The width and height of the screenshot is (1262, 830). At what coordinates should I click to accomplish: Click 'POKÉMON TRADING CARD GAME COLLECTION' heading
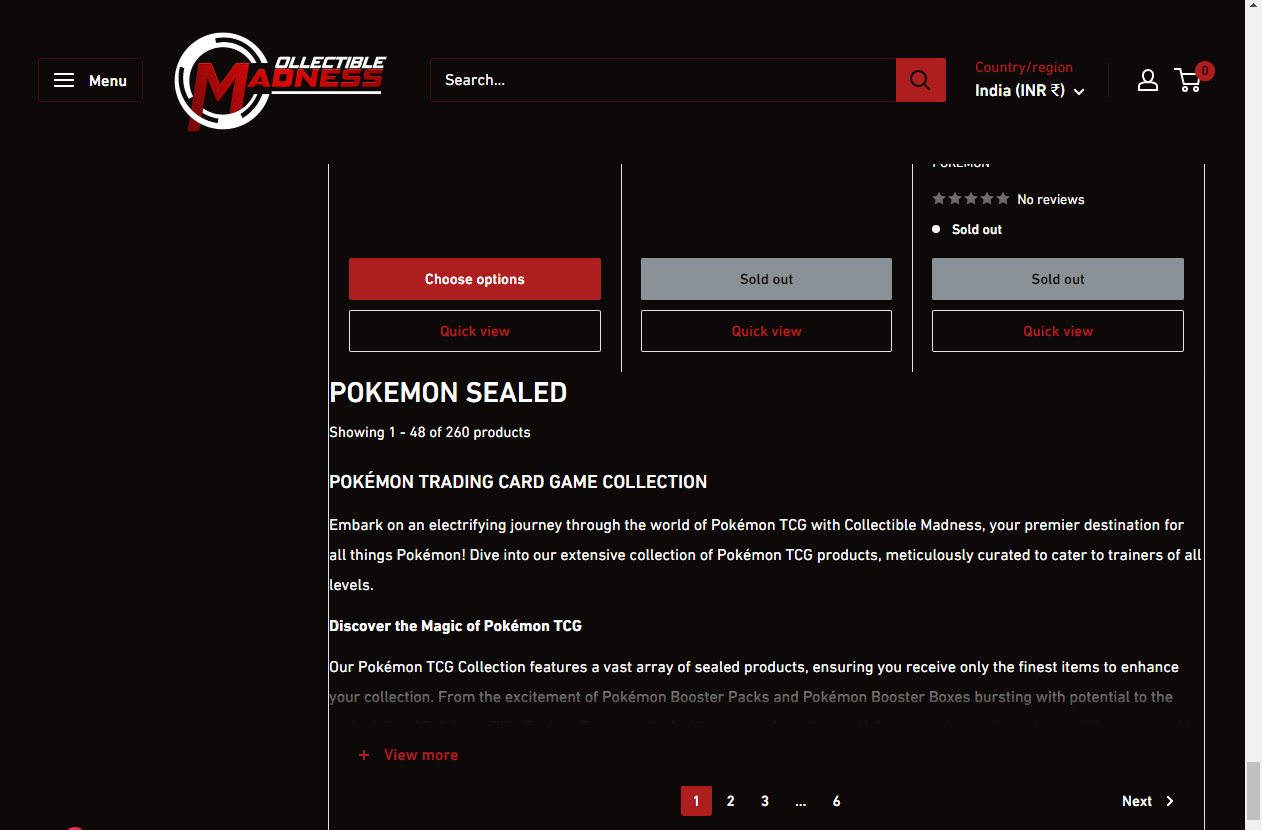(x=518, y=482)
